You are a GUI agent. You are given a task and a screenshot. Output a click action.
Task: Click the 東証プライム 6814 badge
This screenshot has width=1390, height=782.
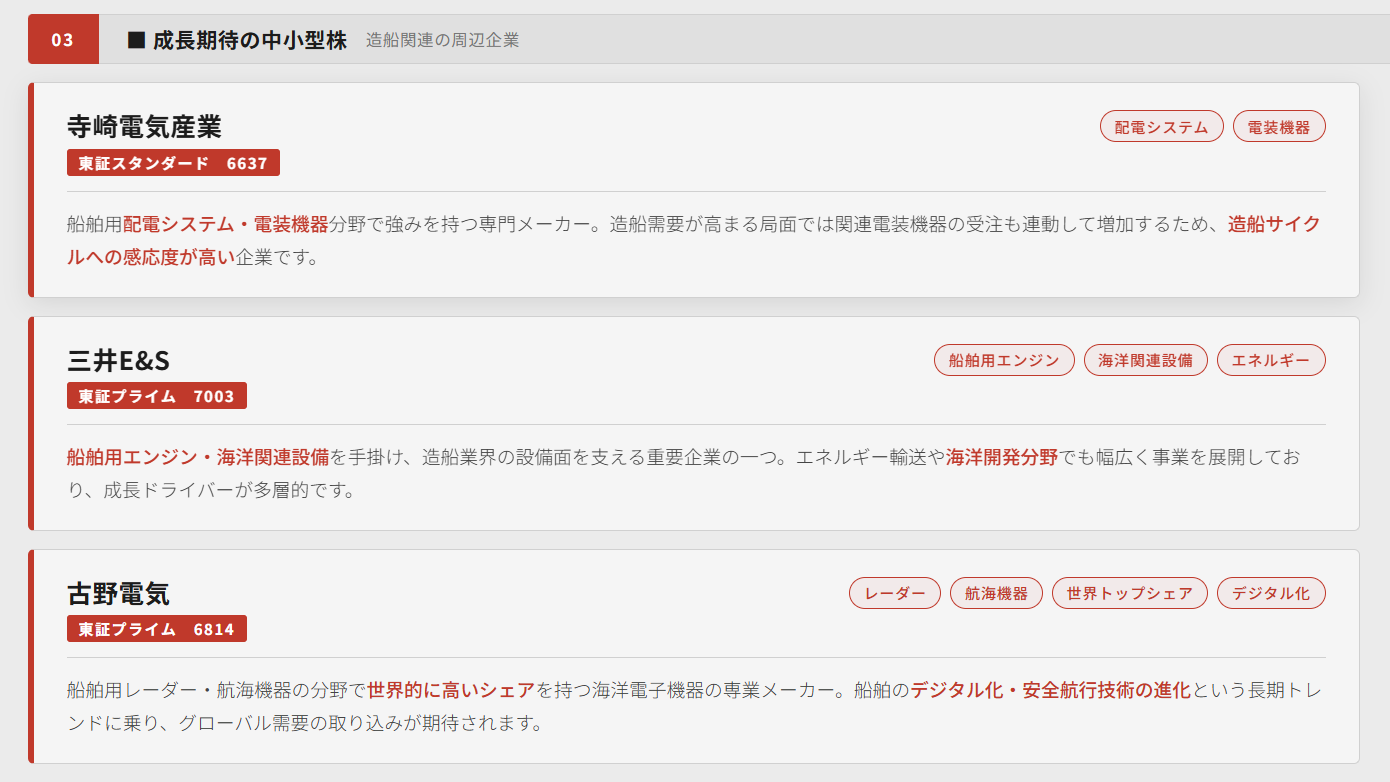click(x=156, y=629)
